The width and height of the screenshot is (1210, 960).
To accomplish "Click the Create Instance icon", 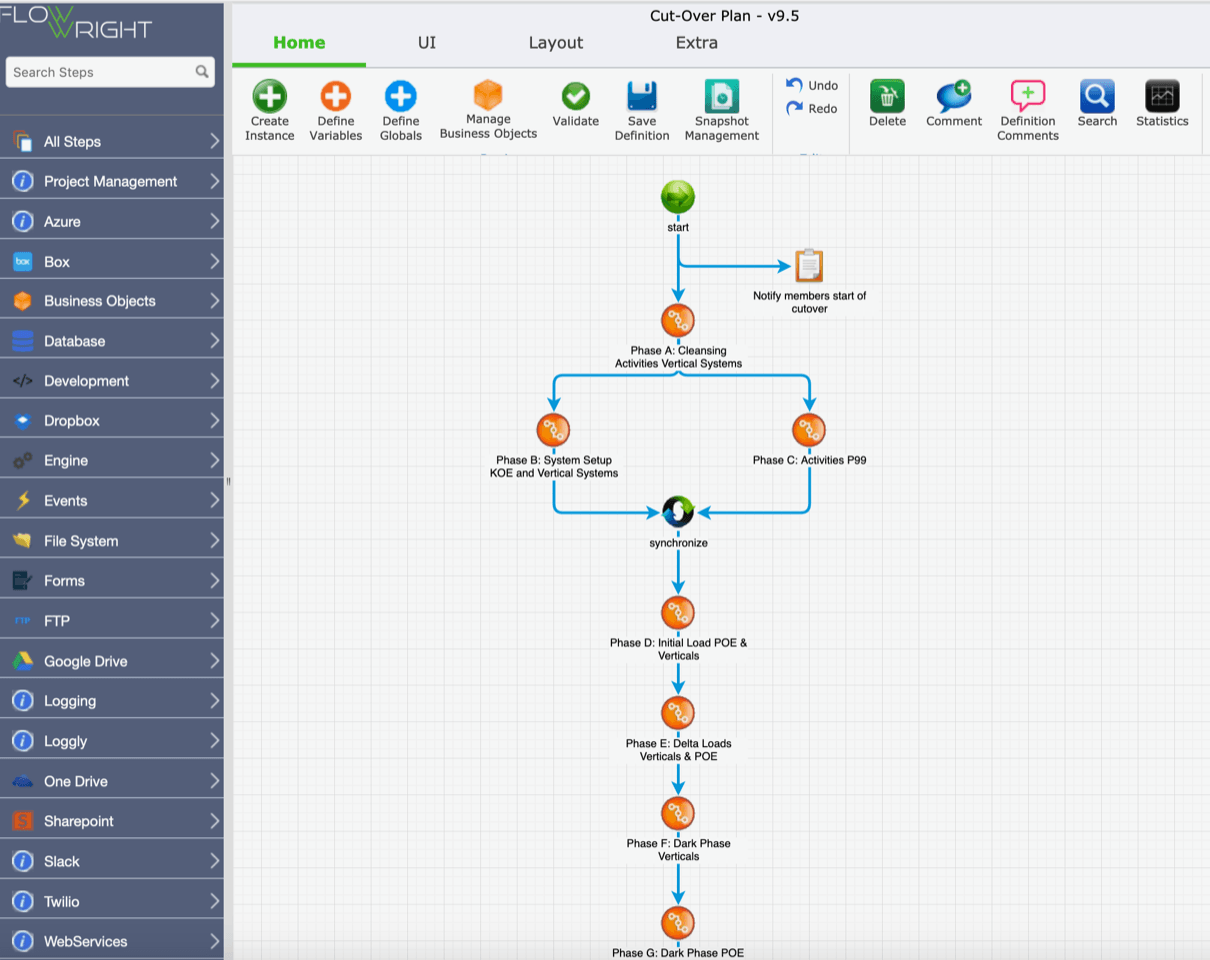I will [269, 97].
